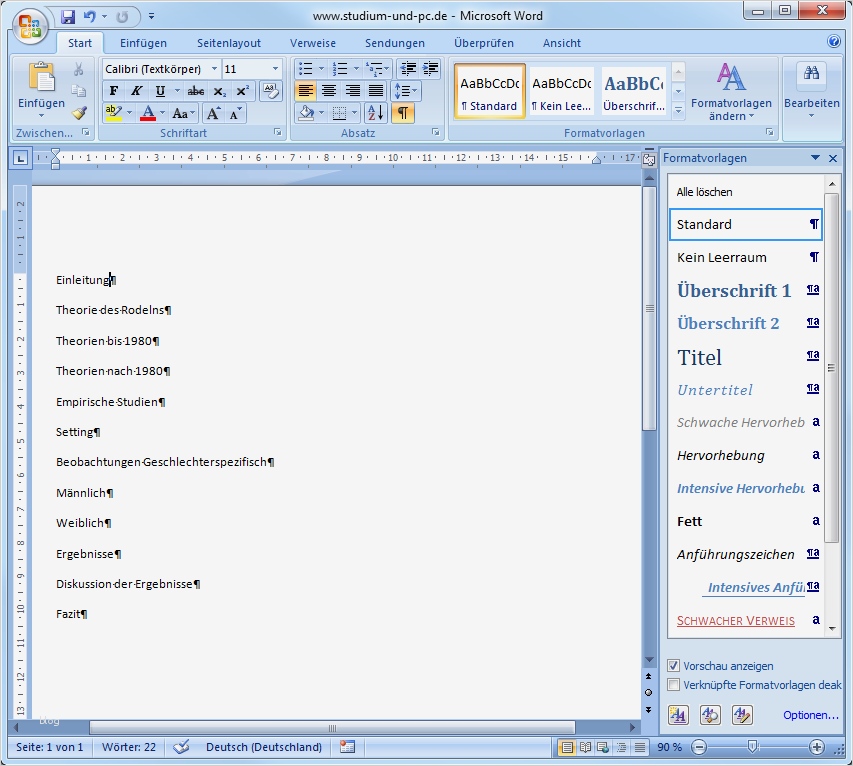The image size is (853, 766).
Task: Open Word help question mark
Action: pyautogui.click(x=833, y=41)
